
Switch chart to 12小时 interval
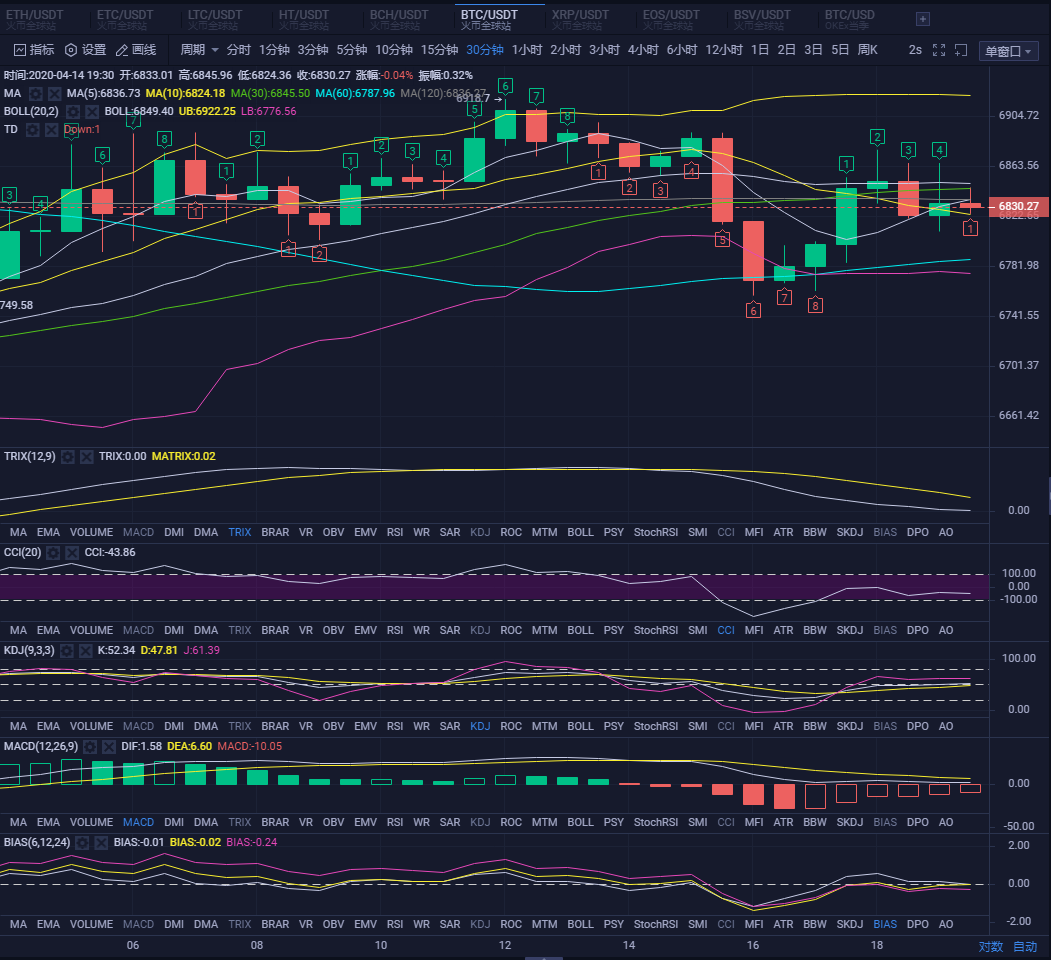724,50
